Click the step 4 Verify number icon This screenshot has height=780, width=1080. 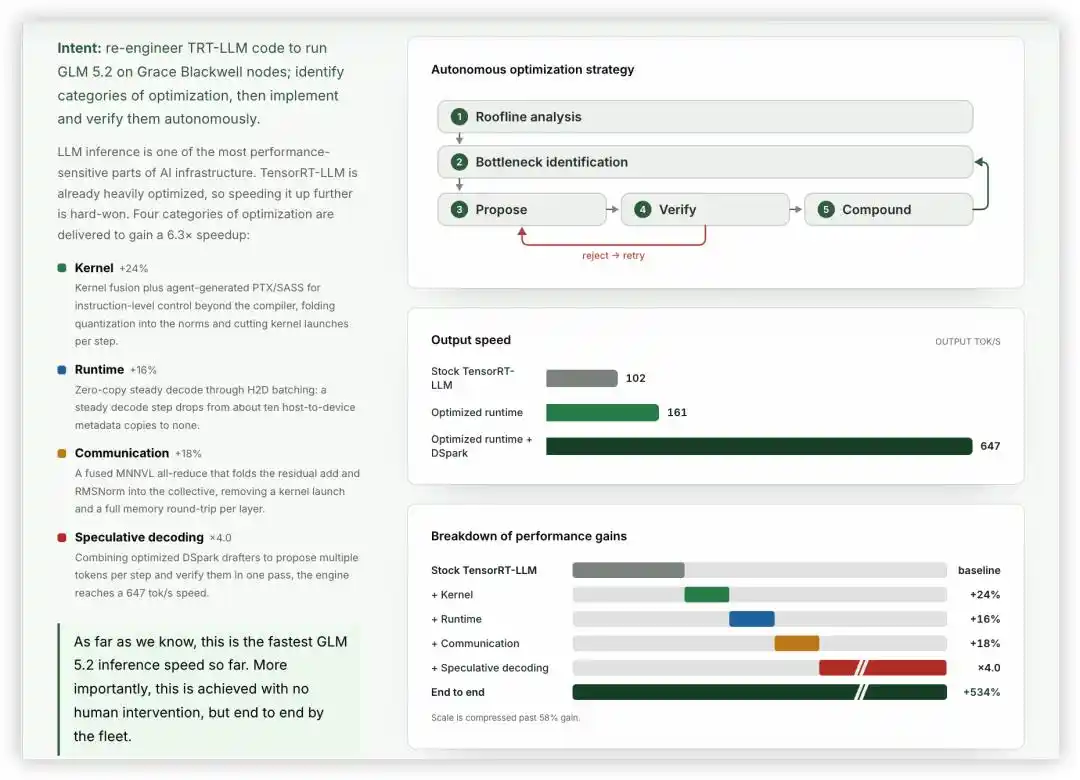(x=643, y=209)
